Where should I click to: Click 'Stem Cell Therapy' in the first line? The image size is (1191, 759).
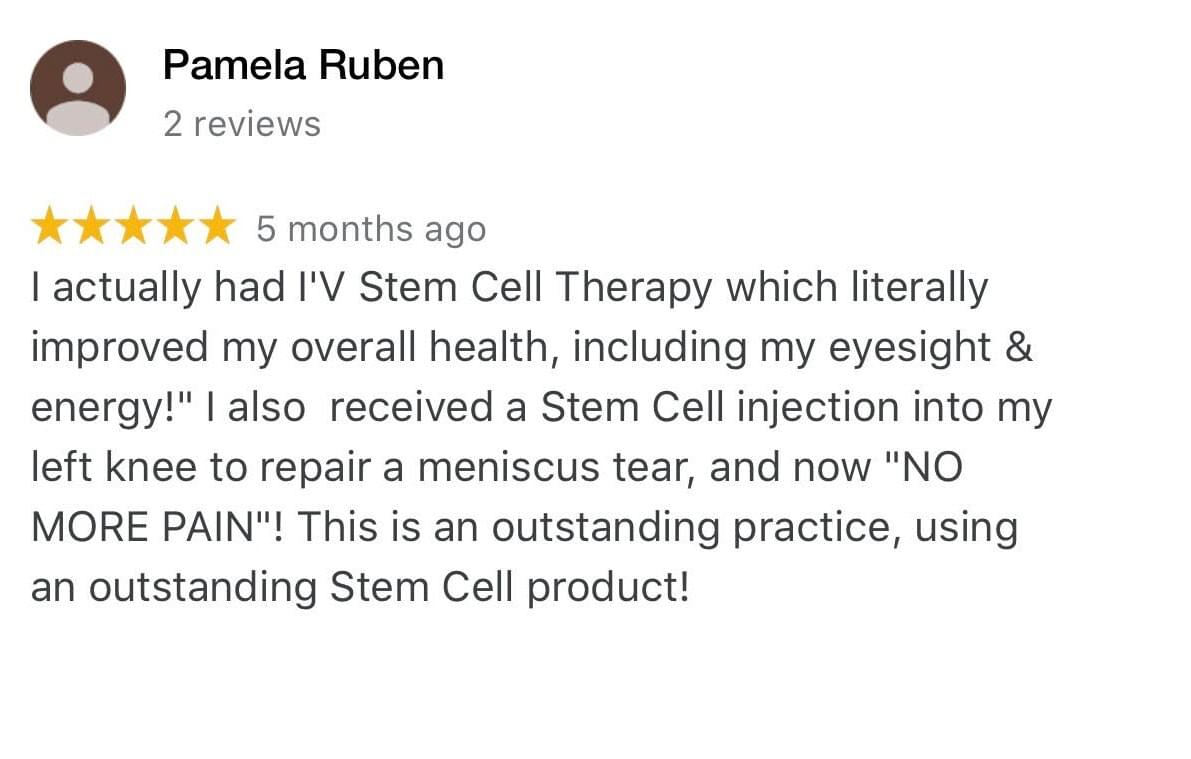[535, 288]
